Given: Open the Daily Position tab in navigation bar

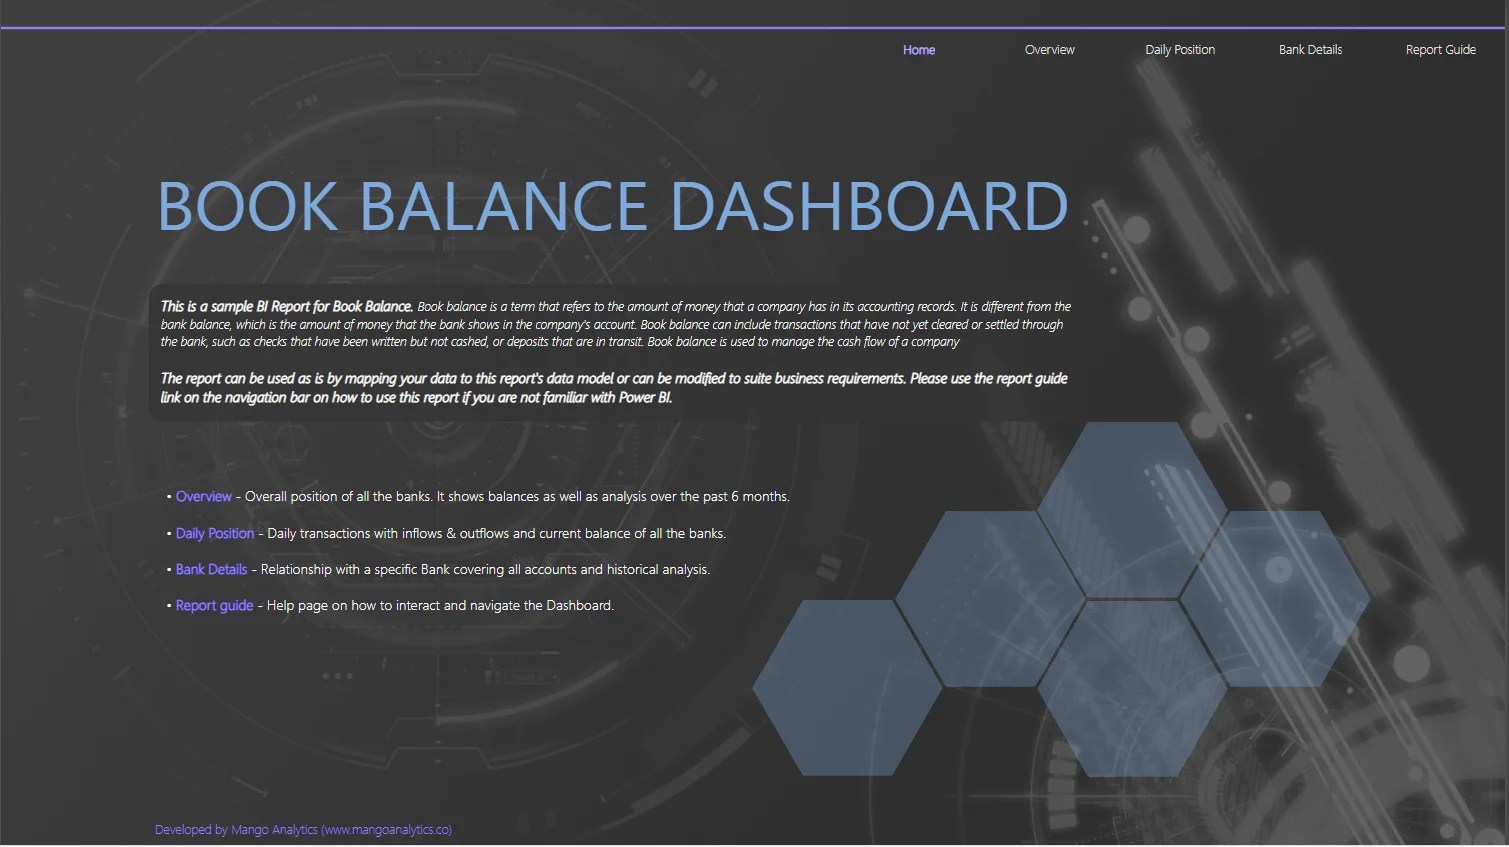Looking at the screenshot, I should click(1180, 50).
